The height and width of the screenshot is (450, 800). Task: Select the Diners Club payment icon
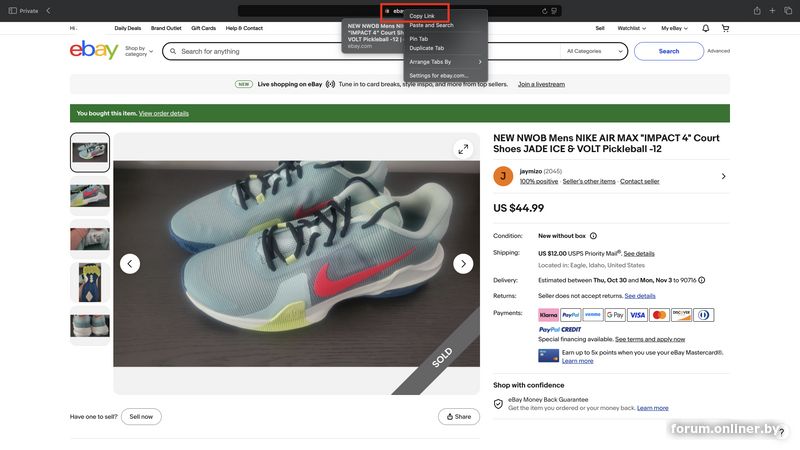point(704,315)
